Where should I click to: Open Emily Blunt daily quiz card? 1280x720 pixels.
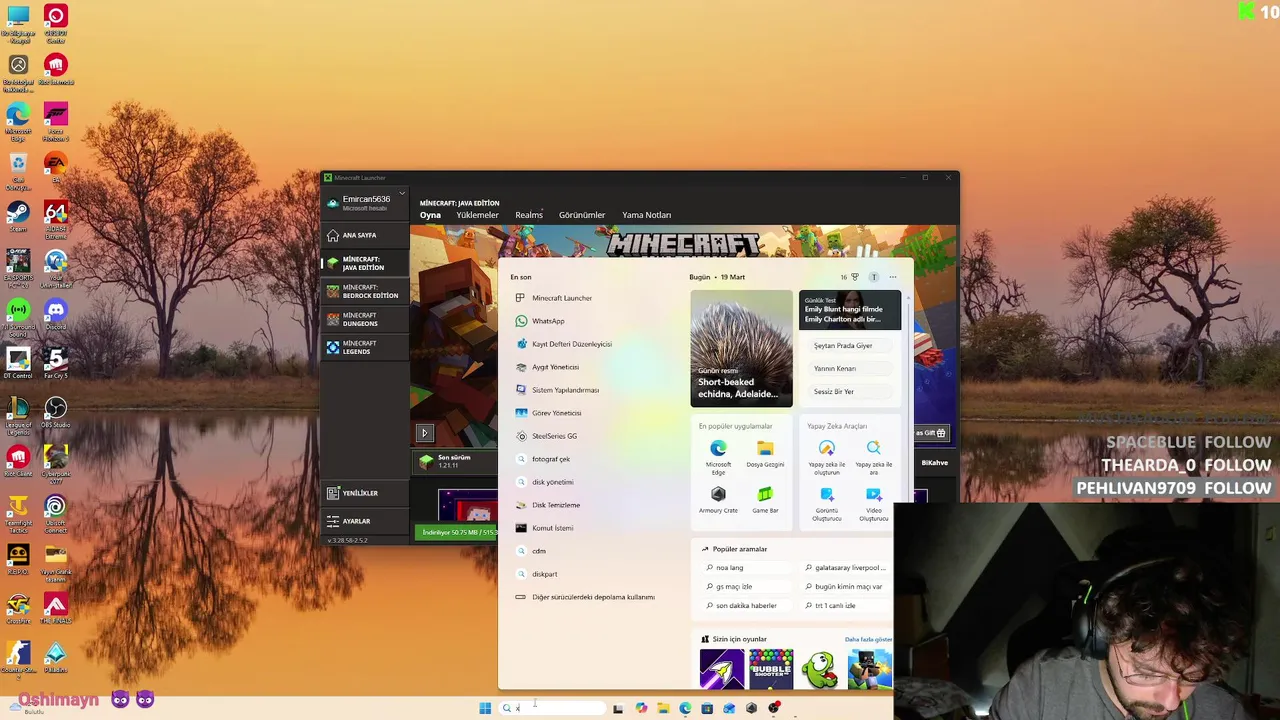point(850,310)
